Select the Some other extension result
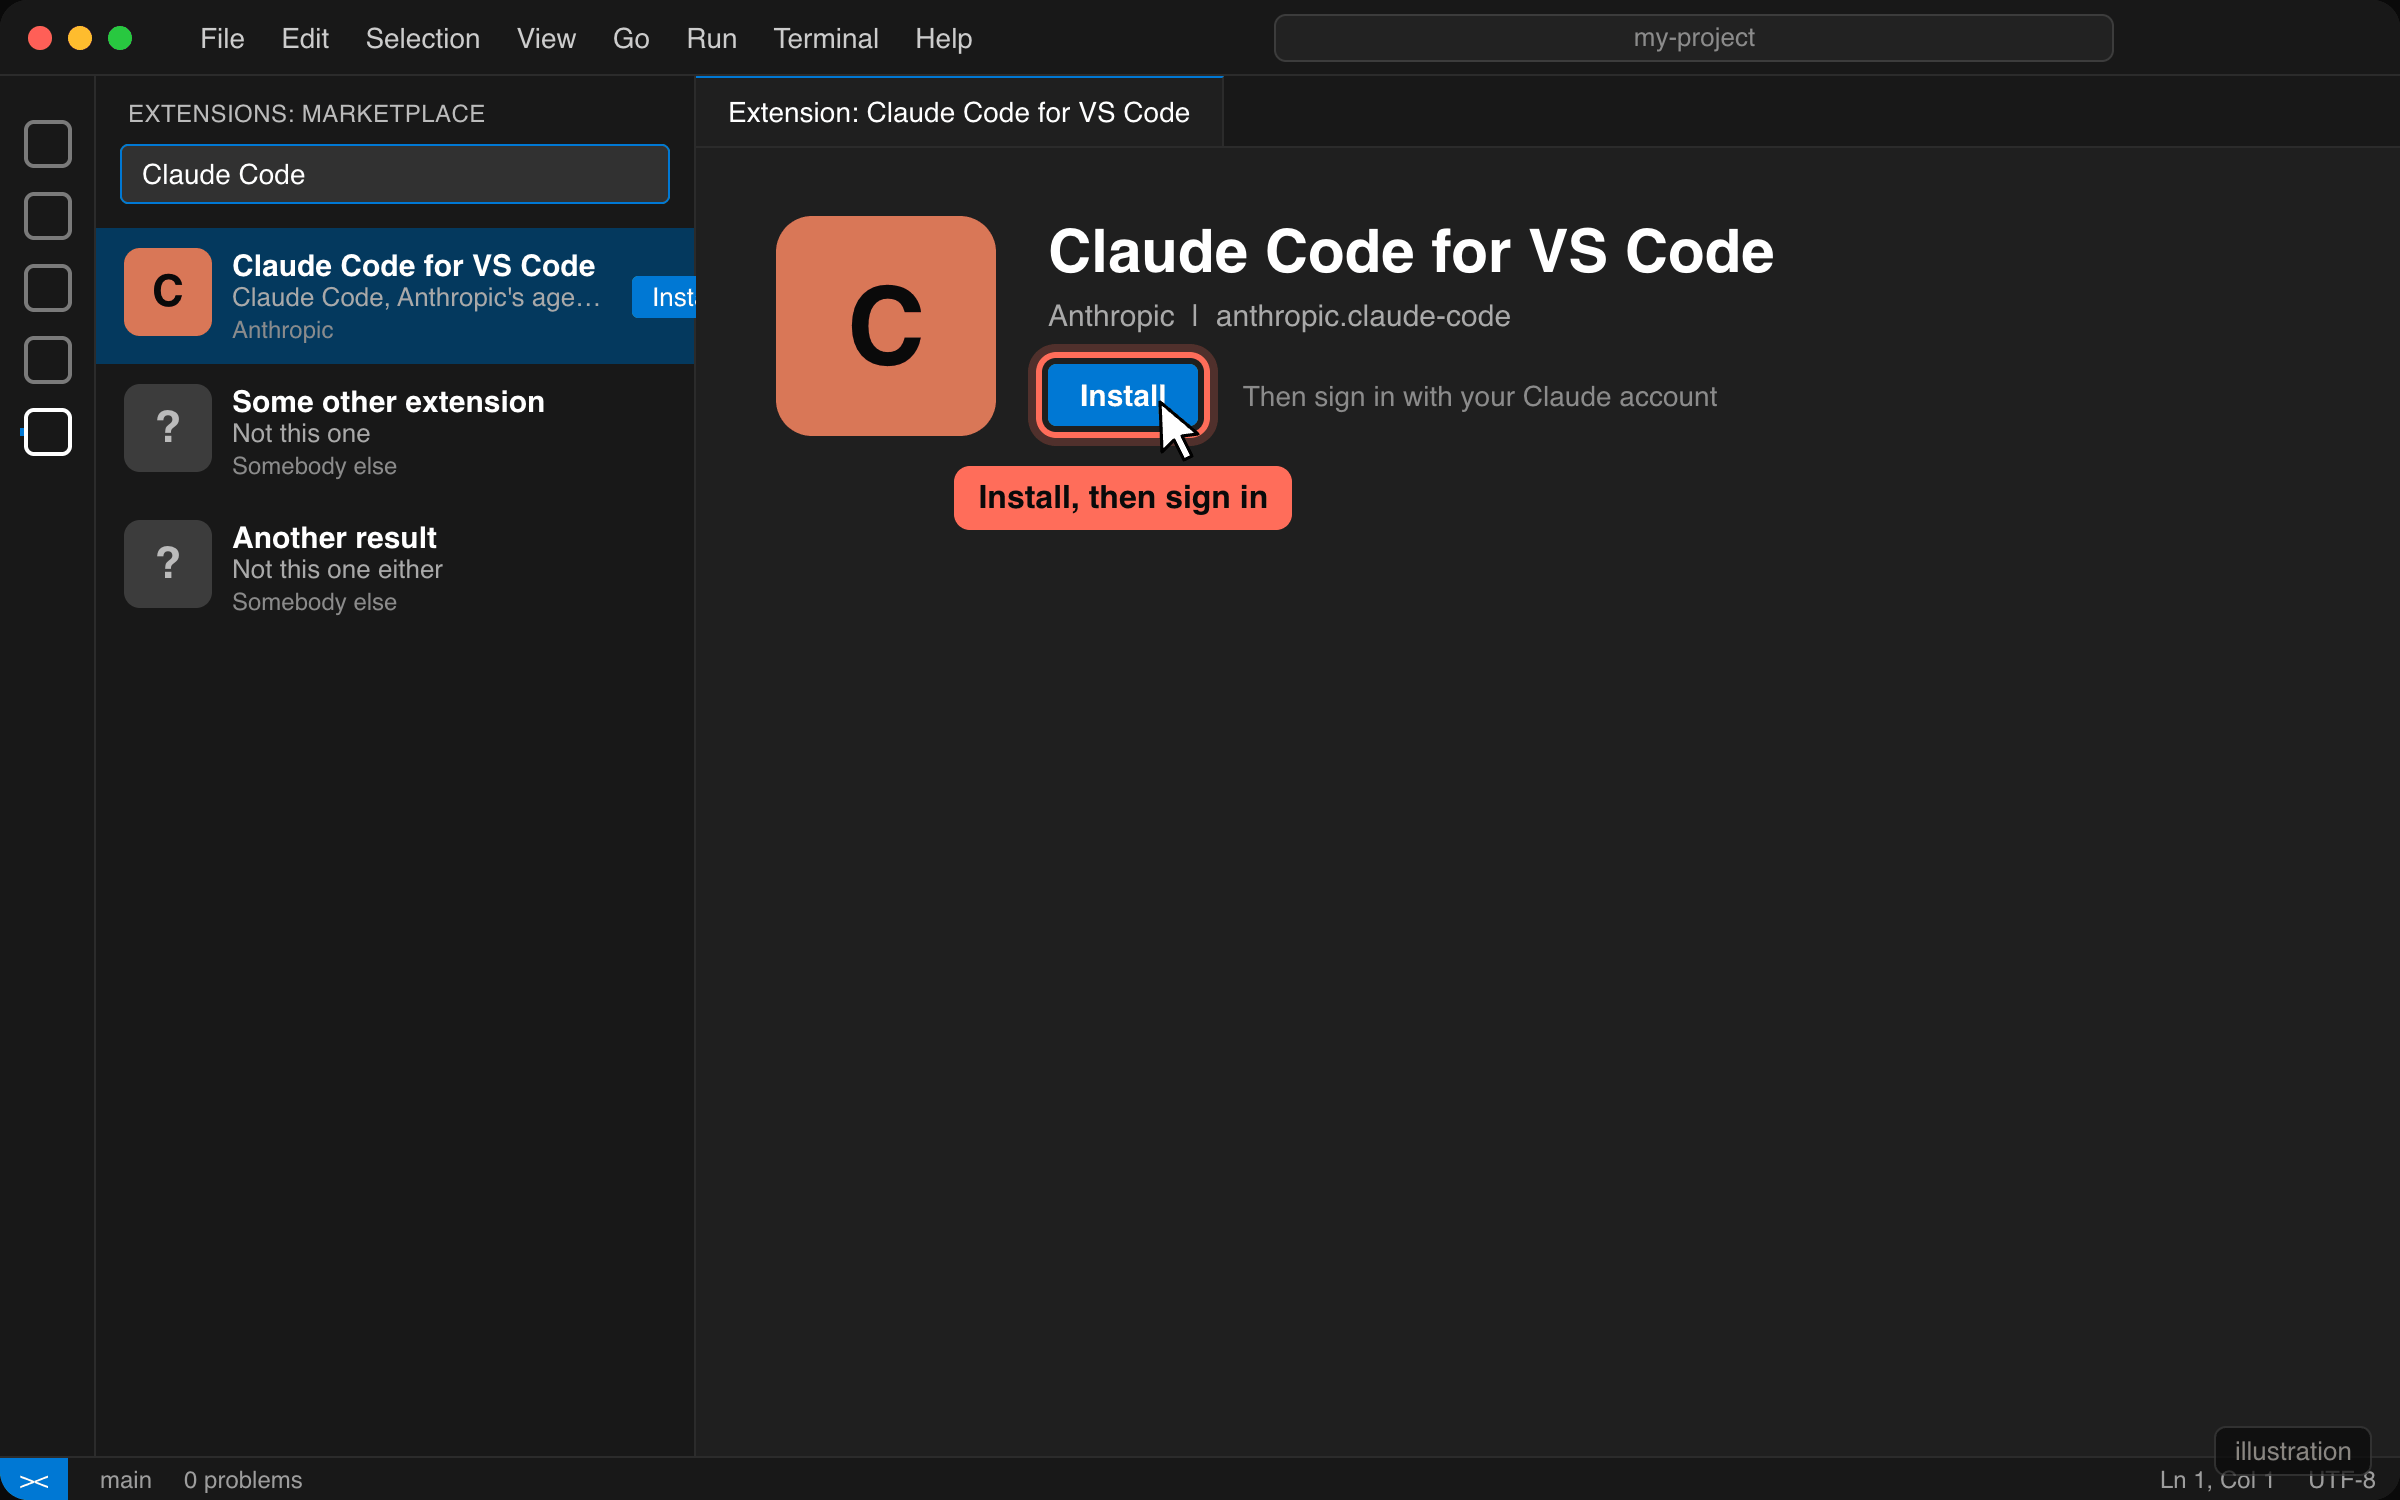 [x=395, y=432]
